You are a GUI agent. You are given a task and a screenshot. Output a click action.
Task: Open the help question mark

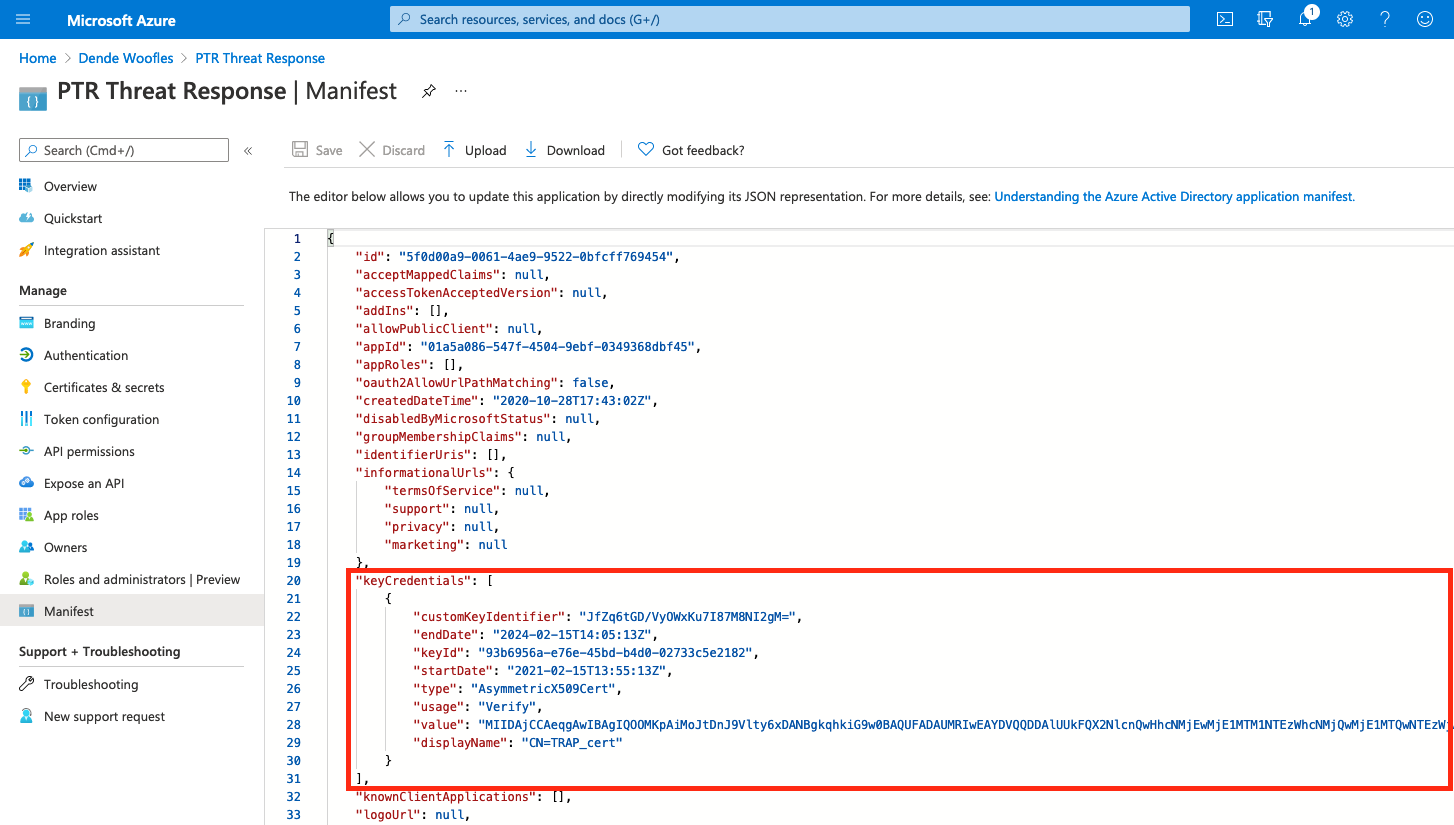1385,19
